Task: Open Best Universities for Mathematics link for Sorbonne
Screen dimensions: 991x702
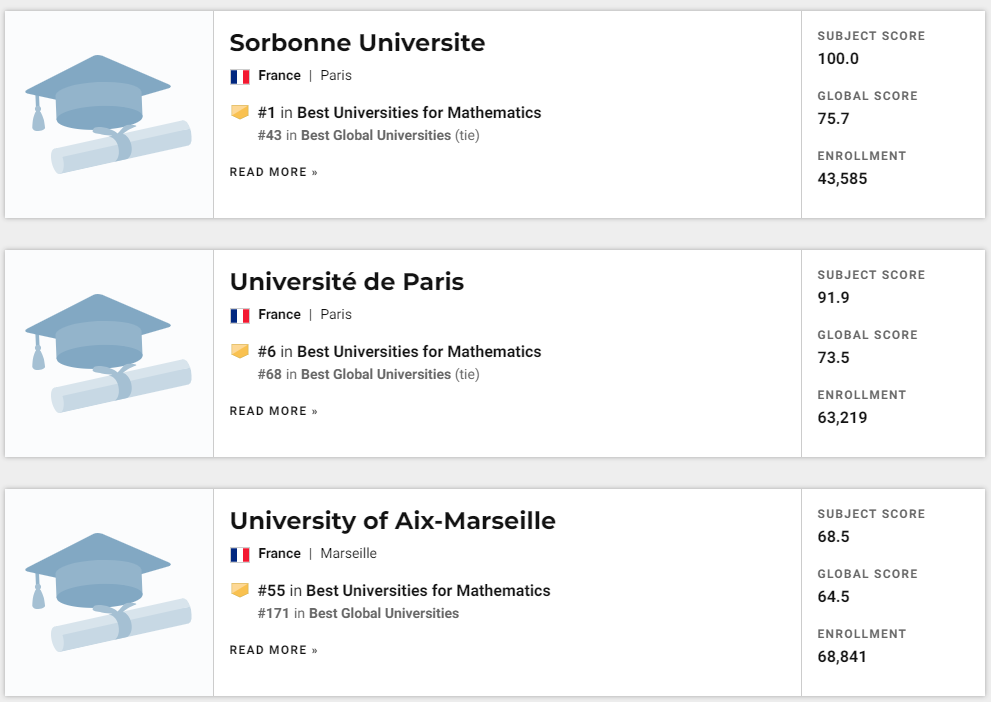Action: [419, 112]
